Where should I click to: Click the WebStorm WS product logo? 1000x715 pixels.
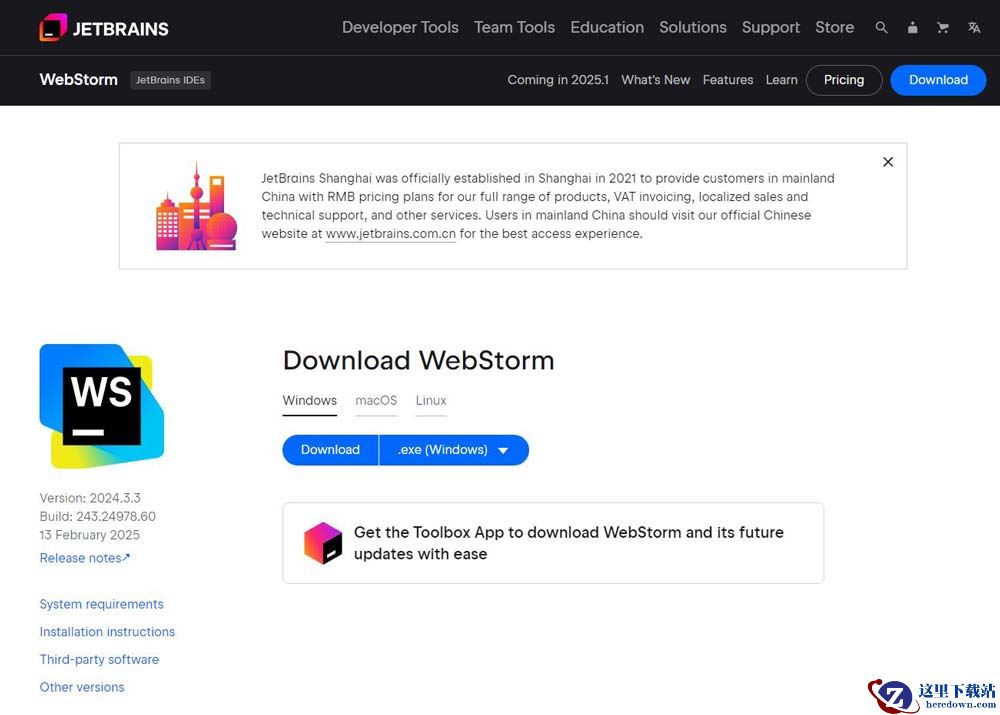[x=102, y=406]
